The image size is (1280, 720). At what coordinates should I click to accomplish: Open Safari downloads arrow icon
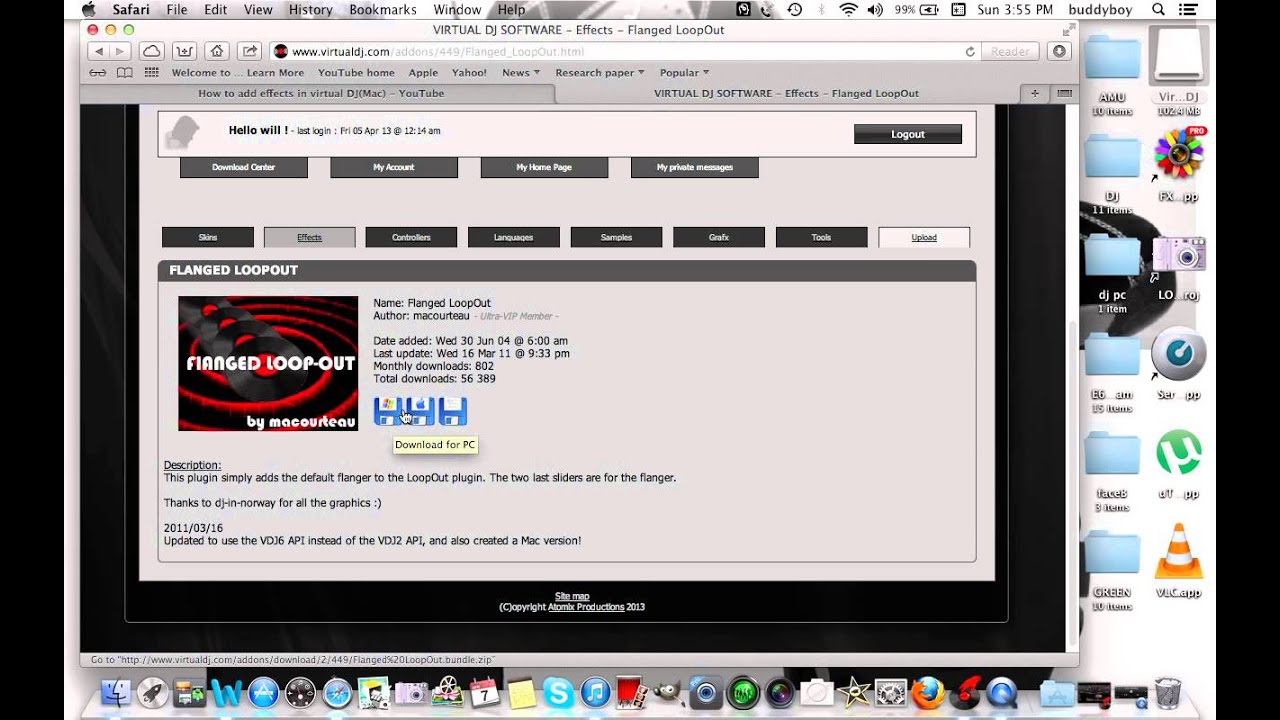1060,51
